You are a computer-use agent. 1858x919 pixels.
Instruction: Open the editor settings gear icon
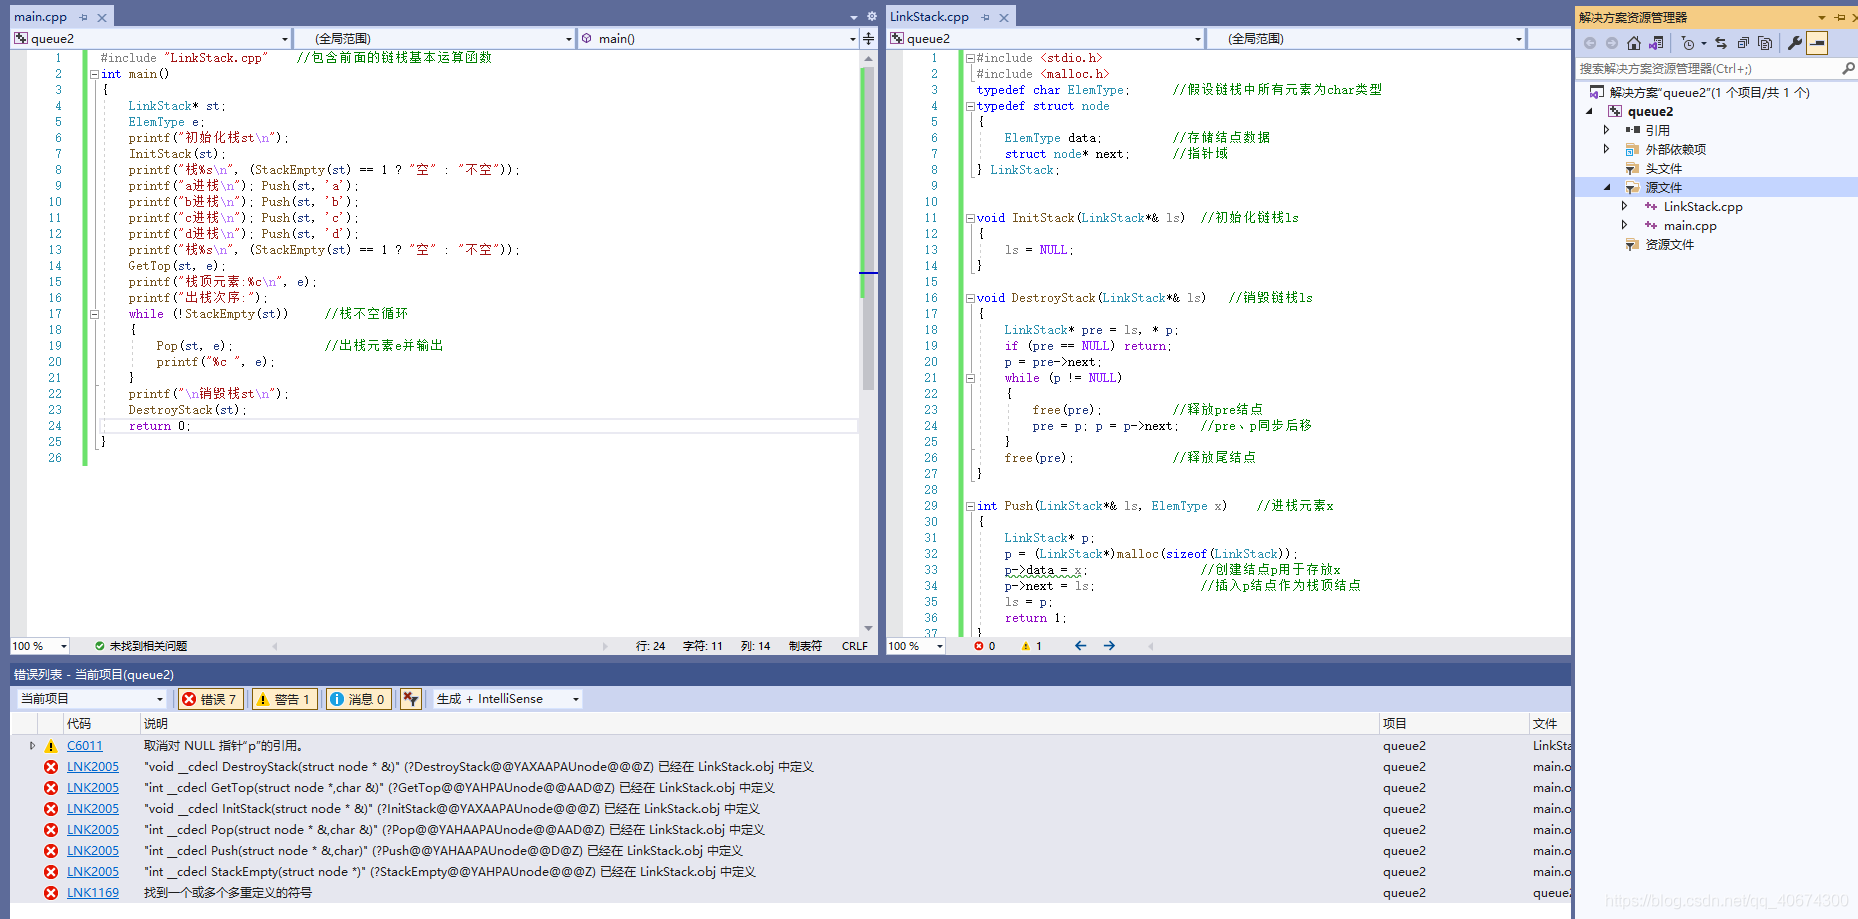point(871,17)
